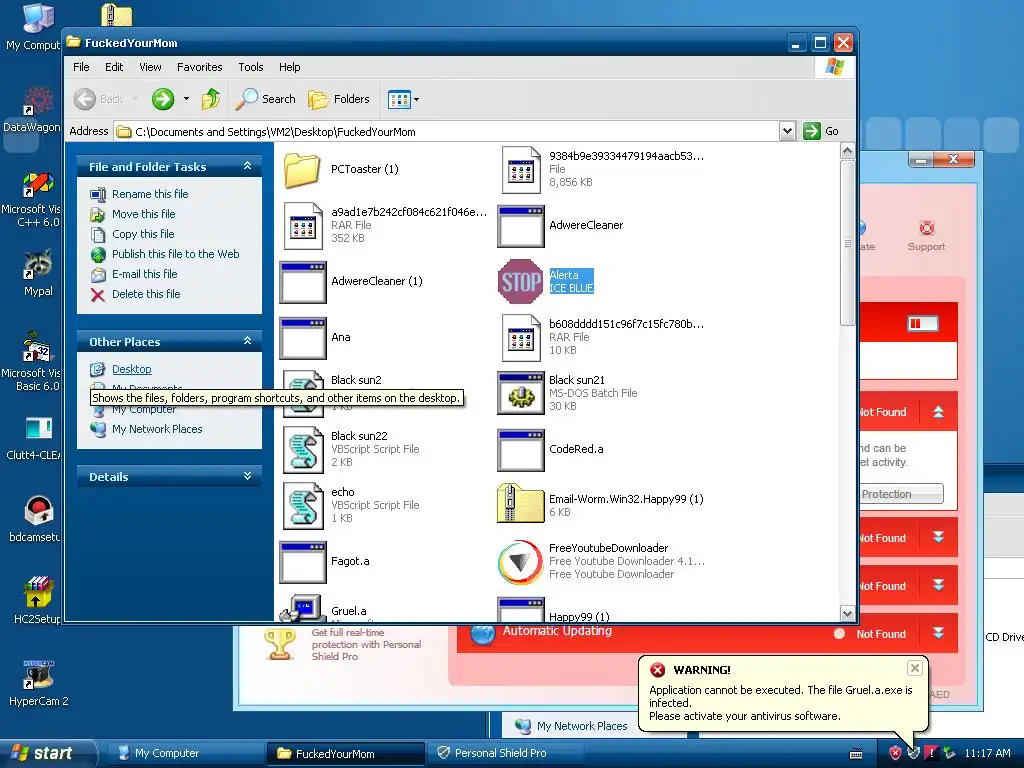Open the Views dropdown in toolbar
The image size is (1024, 768).
coord(403,99)
